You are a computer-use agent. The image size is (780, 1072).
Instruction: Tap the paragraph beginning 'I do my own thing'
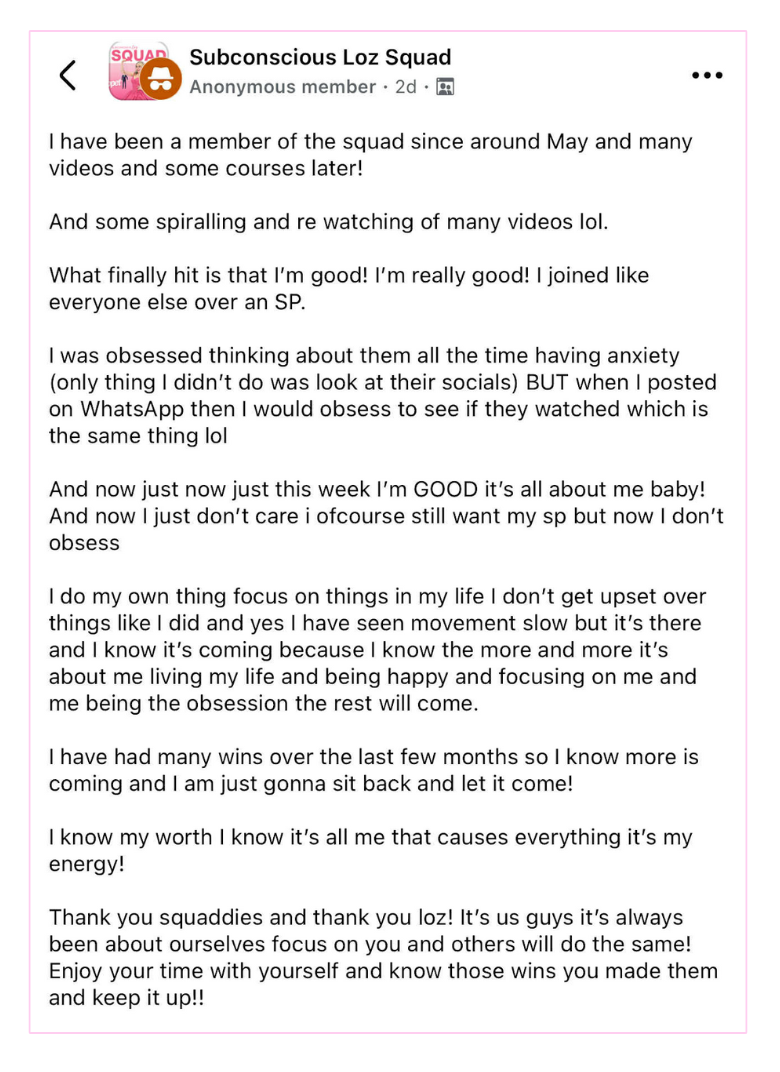pos(377,649)
